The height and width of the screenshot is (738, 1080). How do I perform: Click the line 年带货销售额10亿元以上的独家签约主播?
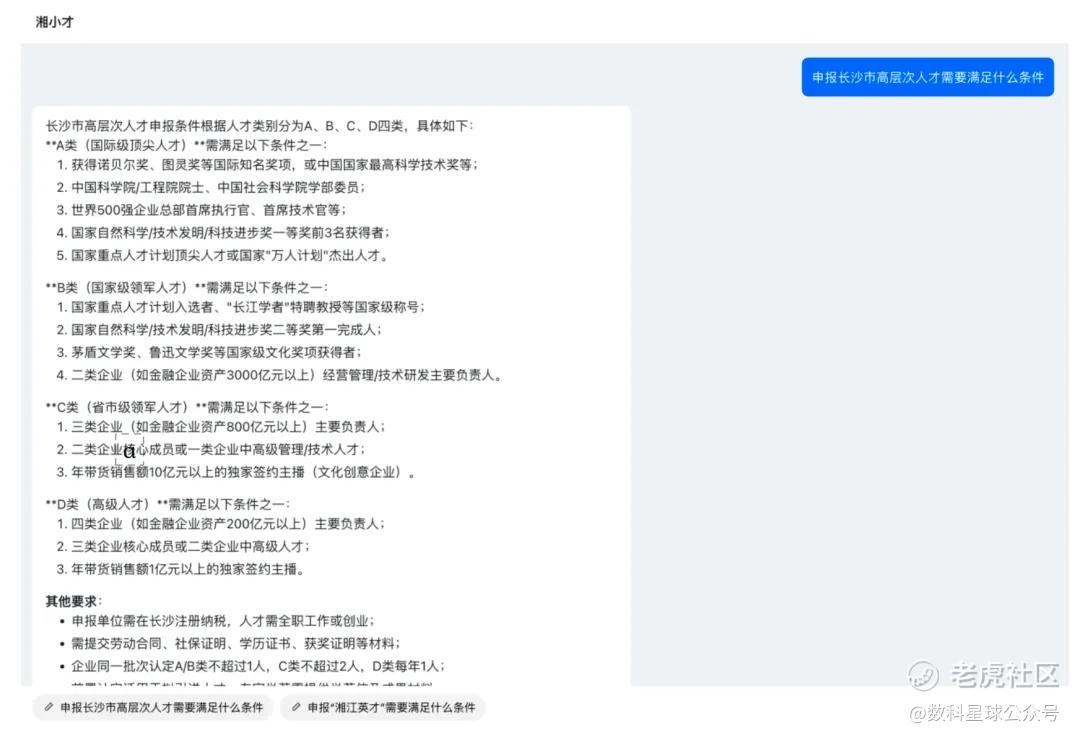(236, 473)
